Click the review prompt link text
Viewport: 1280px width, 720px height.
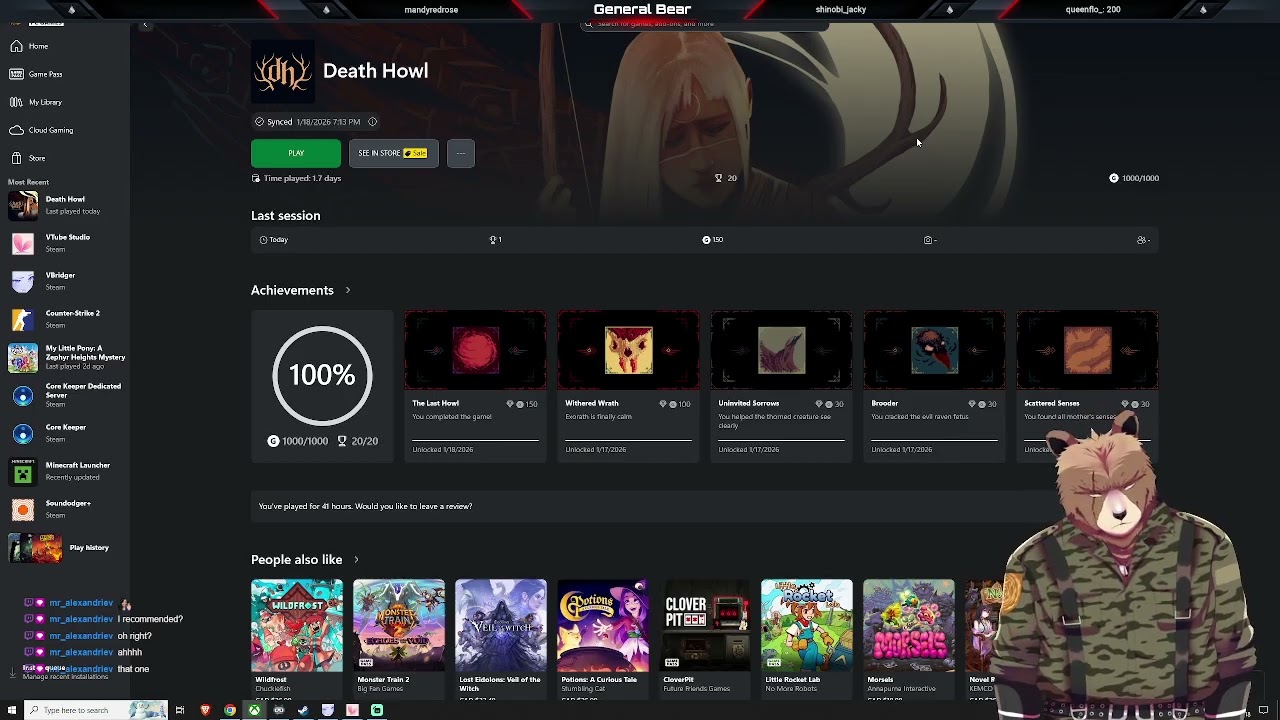[x=365, y=506]
